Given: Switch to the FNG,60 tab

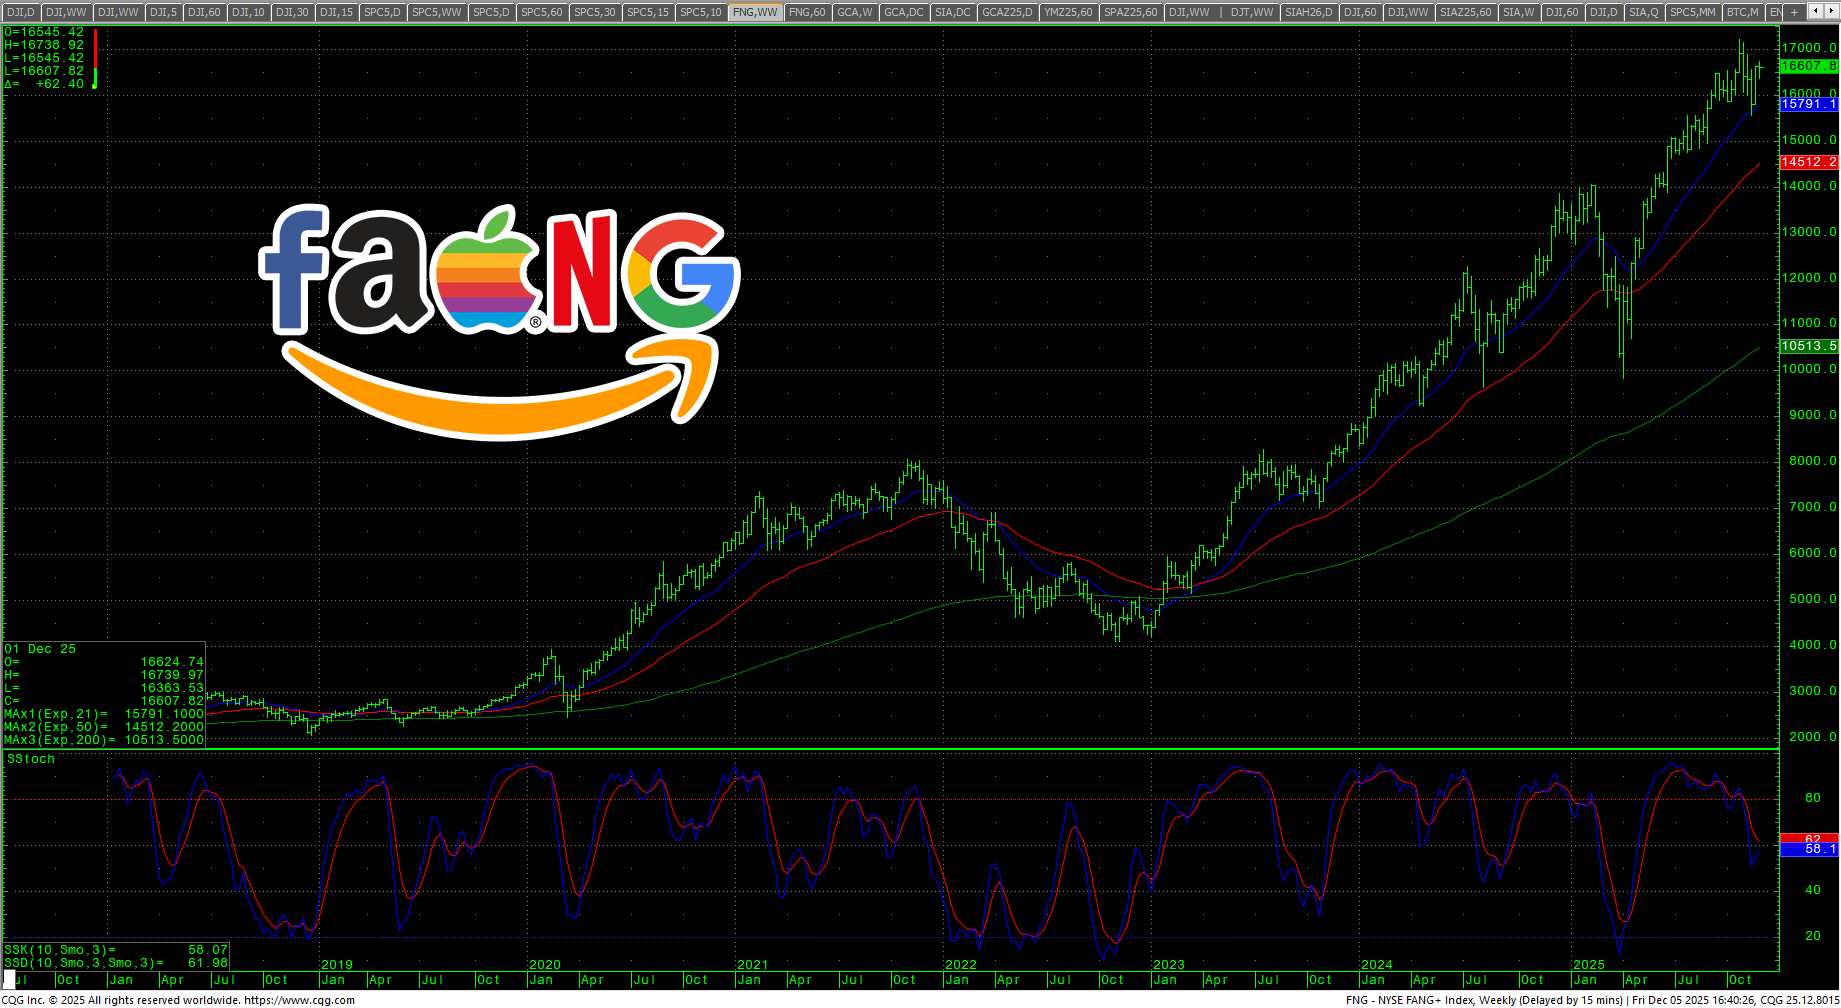Looking at the screenshot, I should click(x=807, y=12).
